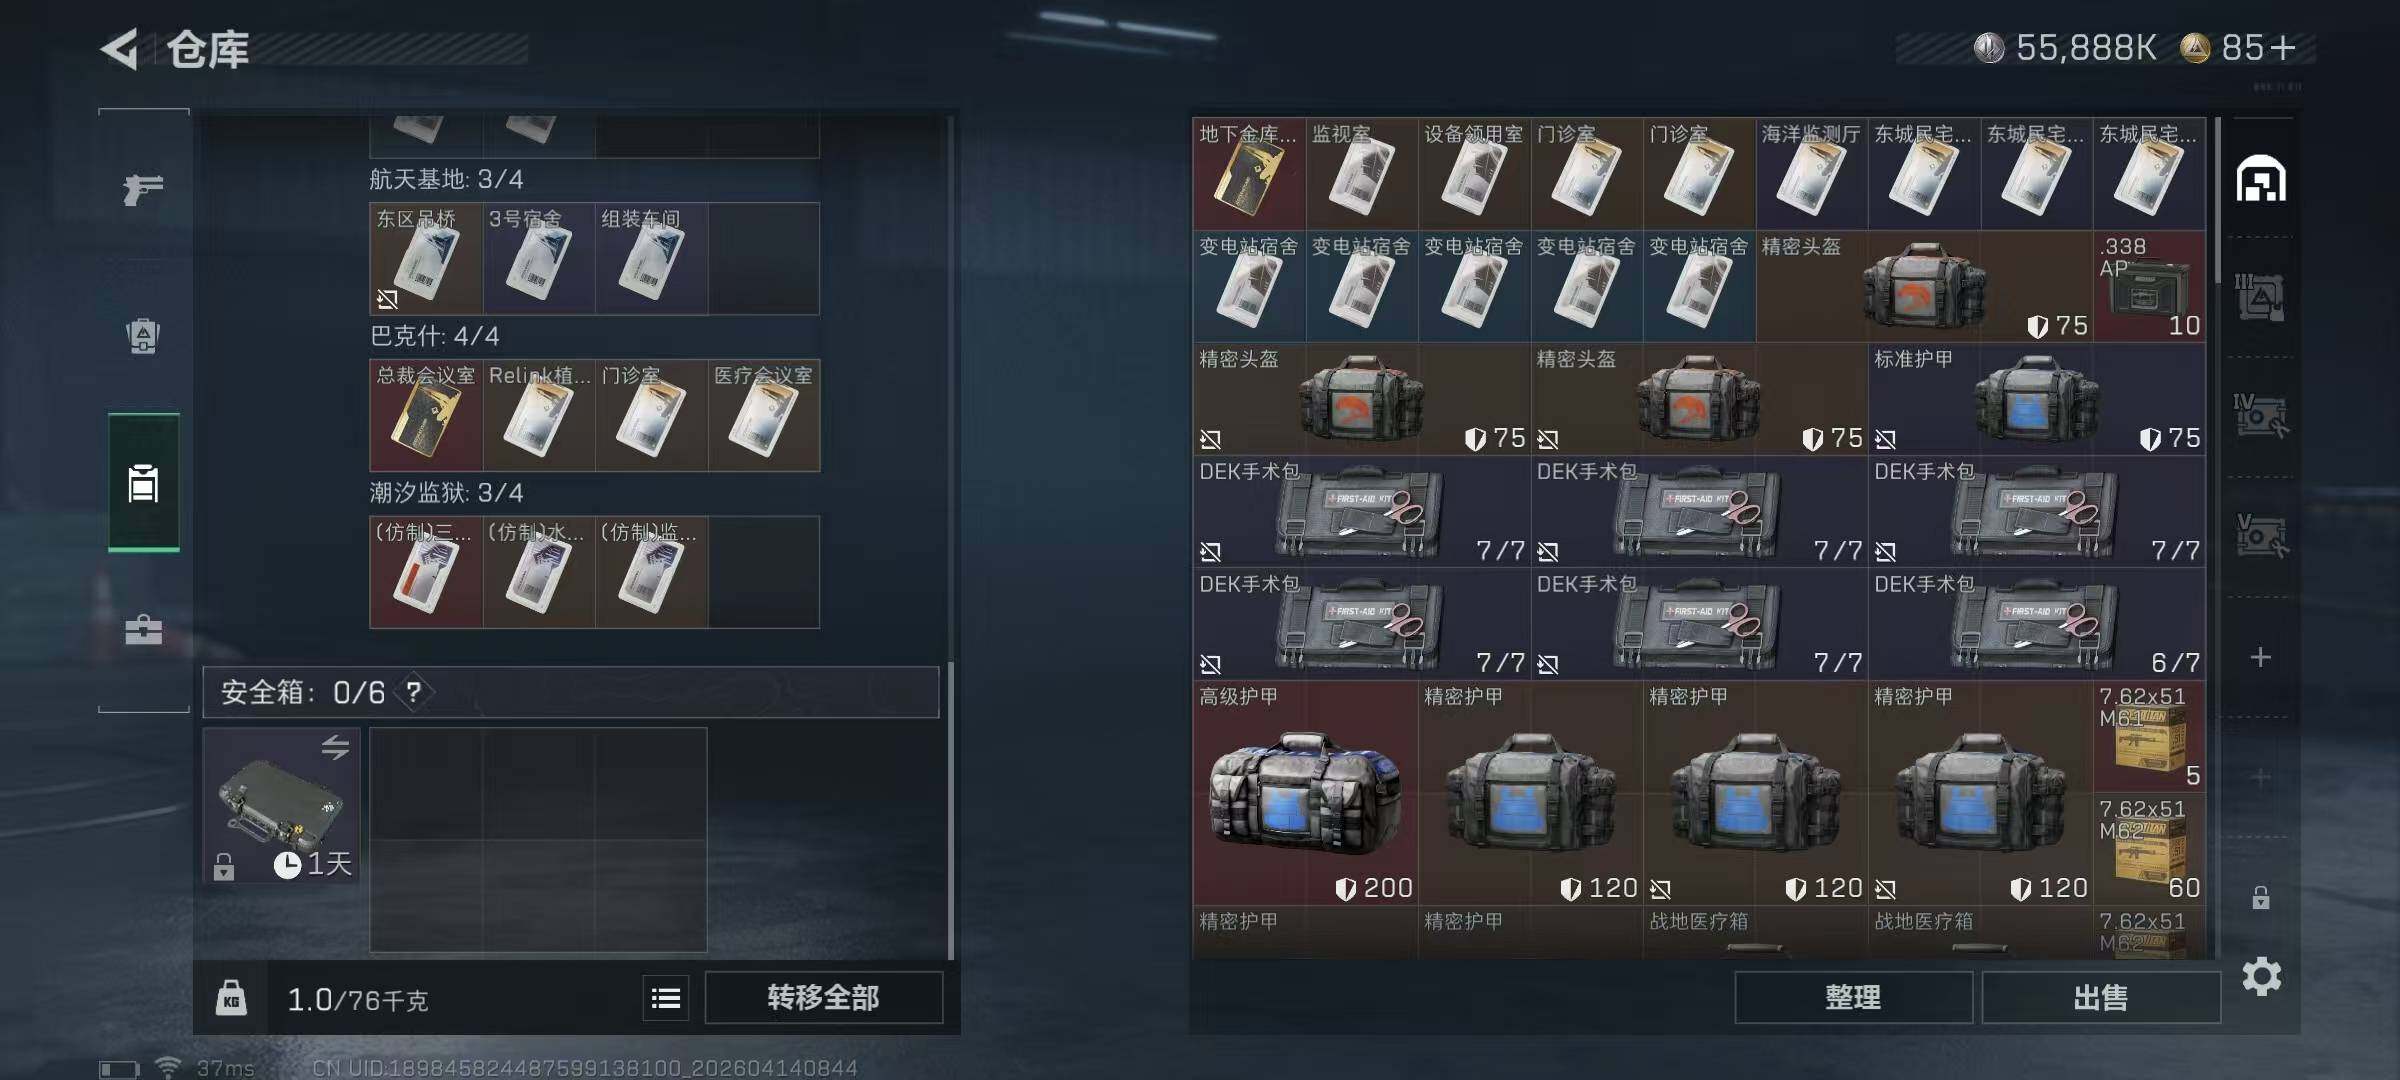Click the 出售 sell button

click(2100, 997)
